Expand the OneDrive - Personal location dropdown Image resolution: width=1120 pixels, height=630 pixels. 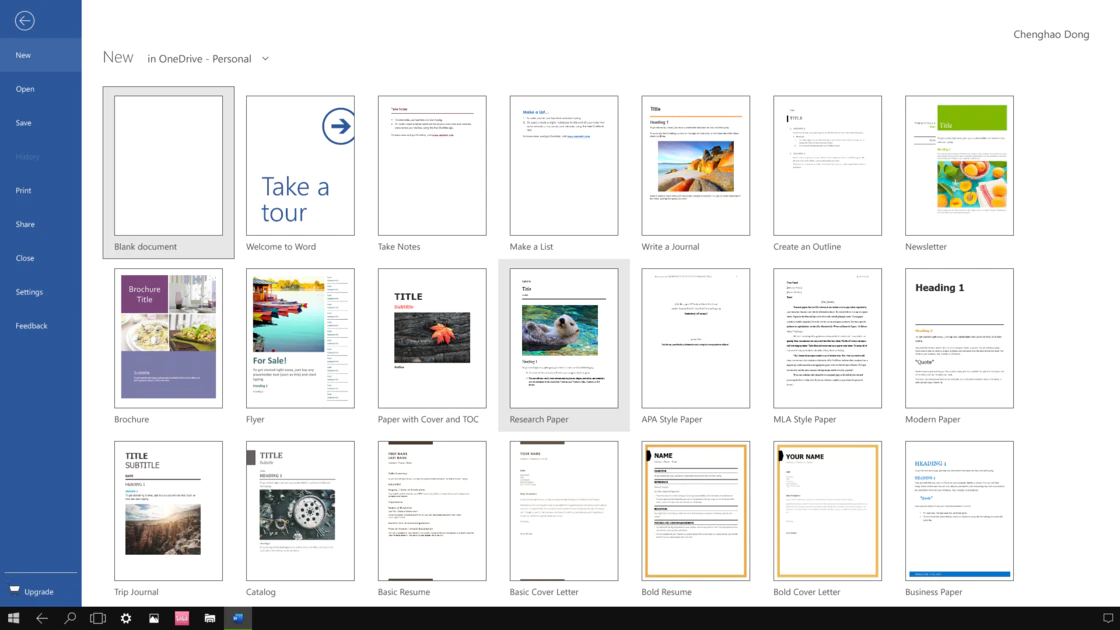point(265,59)
